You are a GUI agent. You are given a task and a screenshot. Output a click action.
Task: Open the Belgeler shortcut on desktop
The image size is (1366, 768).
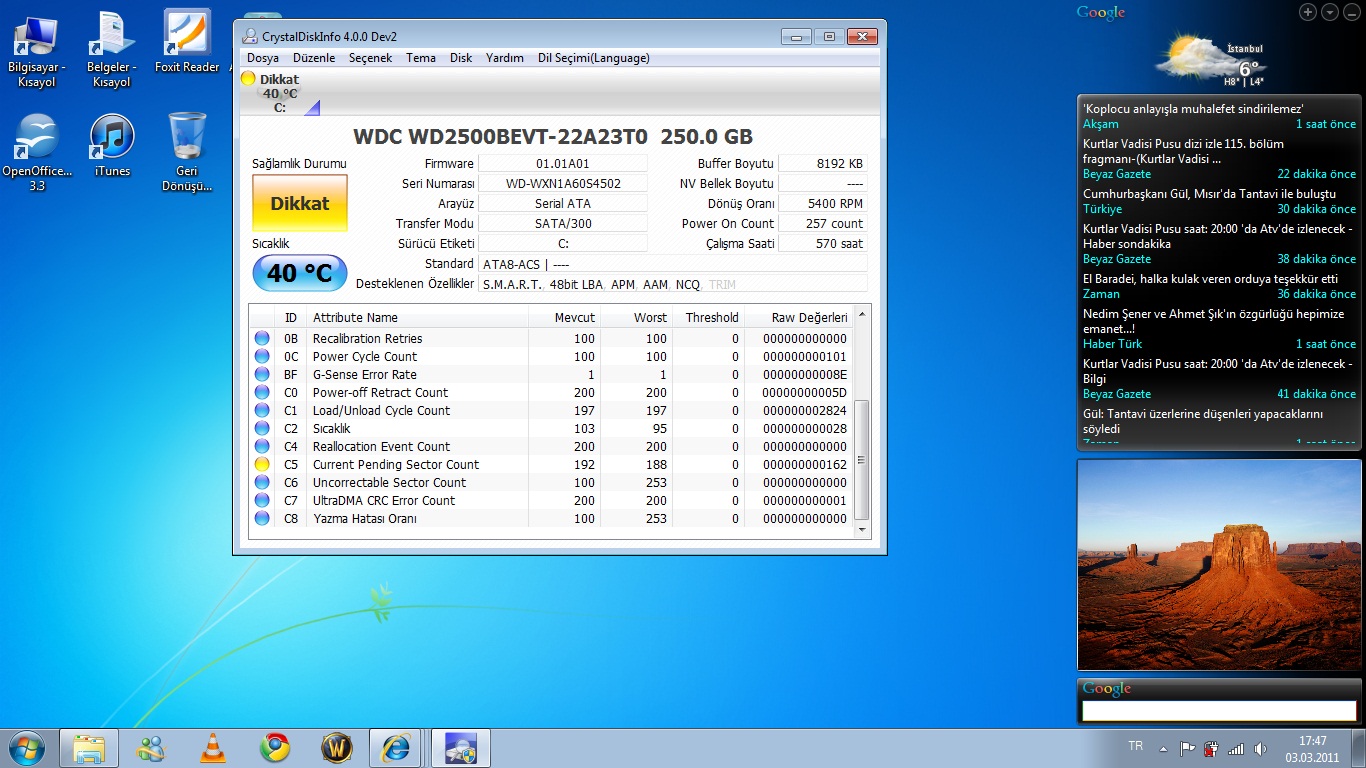(110, 50)
